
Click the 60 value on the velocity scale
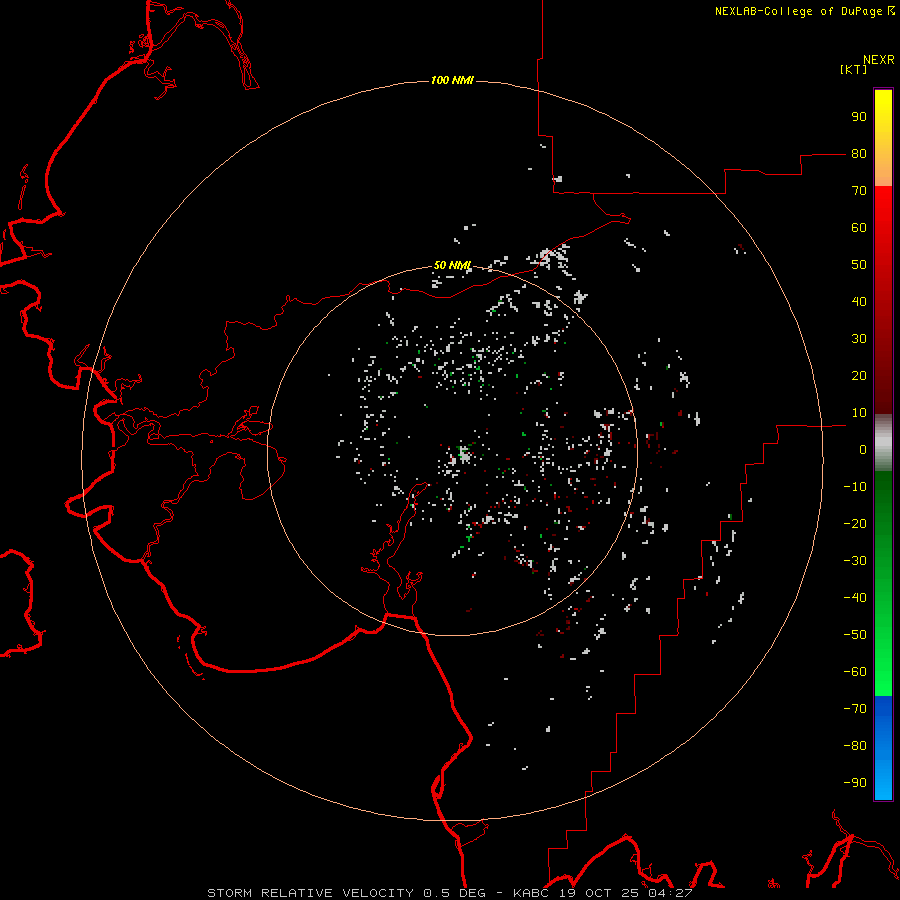click(859, 228)
